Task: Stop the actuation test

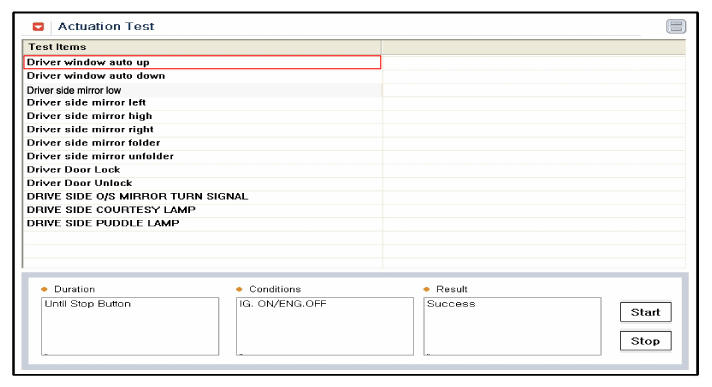Action: coord(645,341)
